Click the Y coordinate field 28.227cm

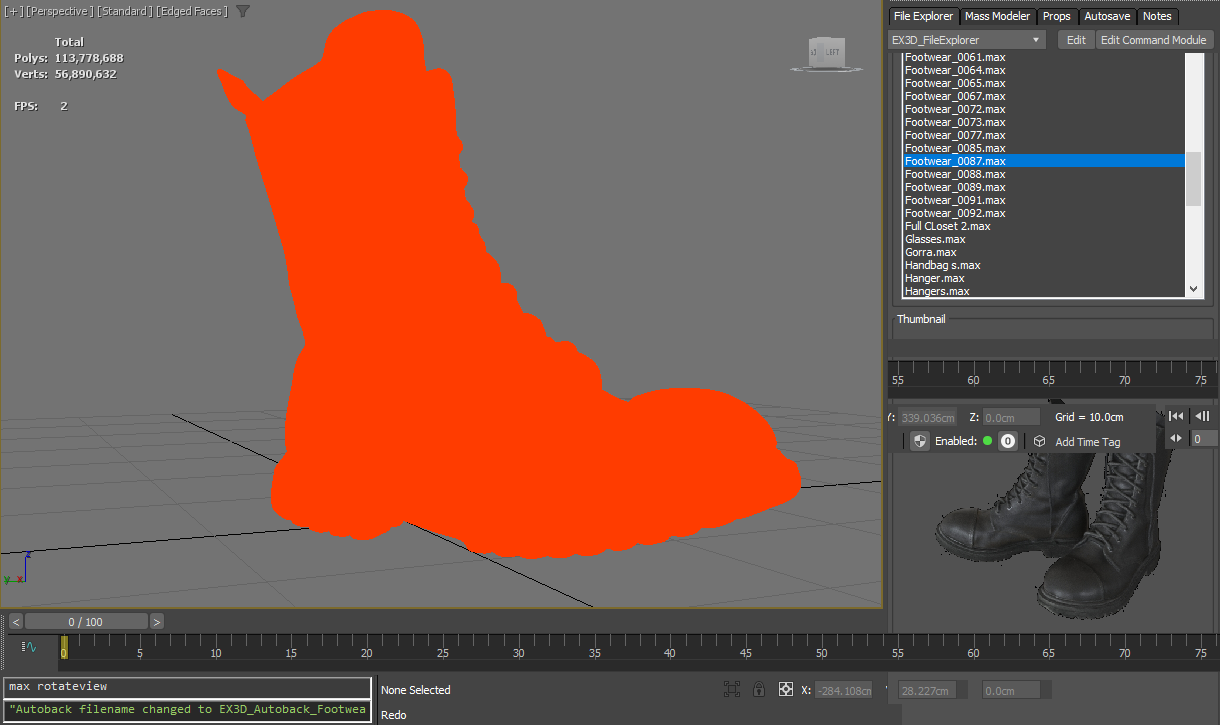click(x=929, y=689)
